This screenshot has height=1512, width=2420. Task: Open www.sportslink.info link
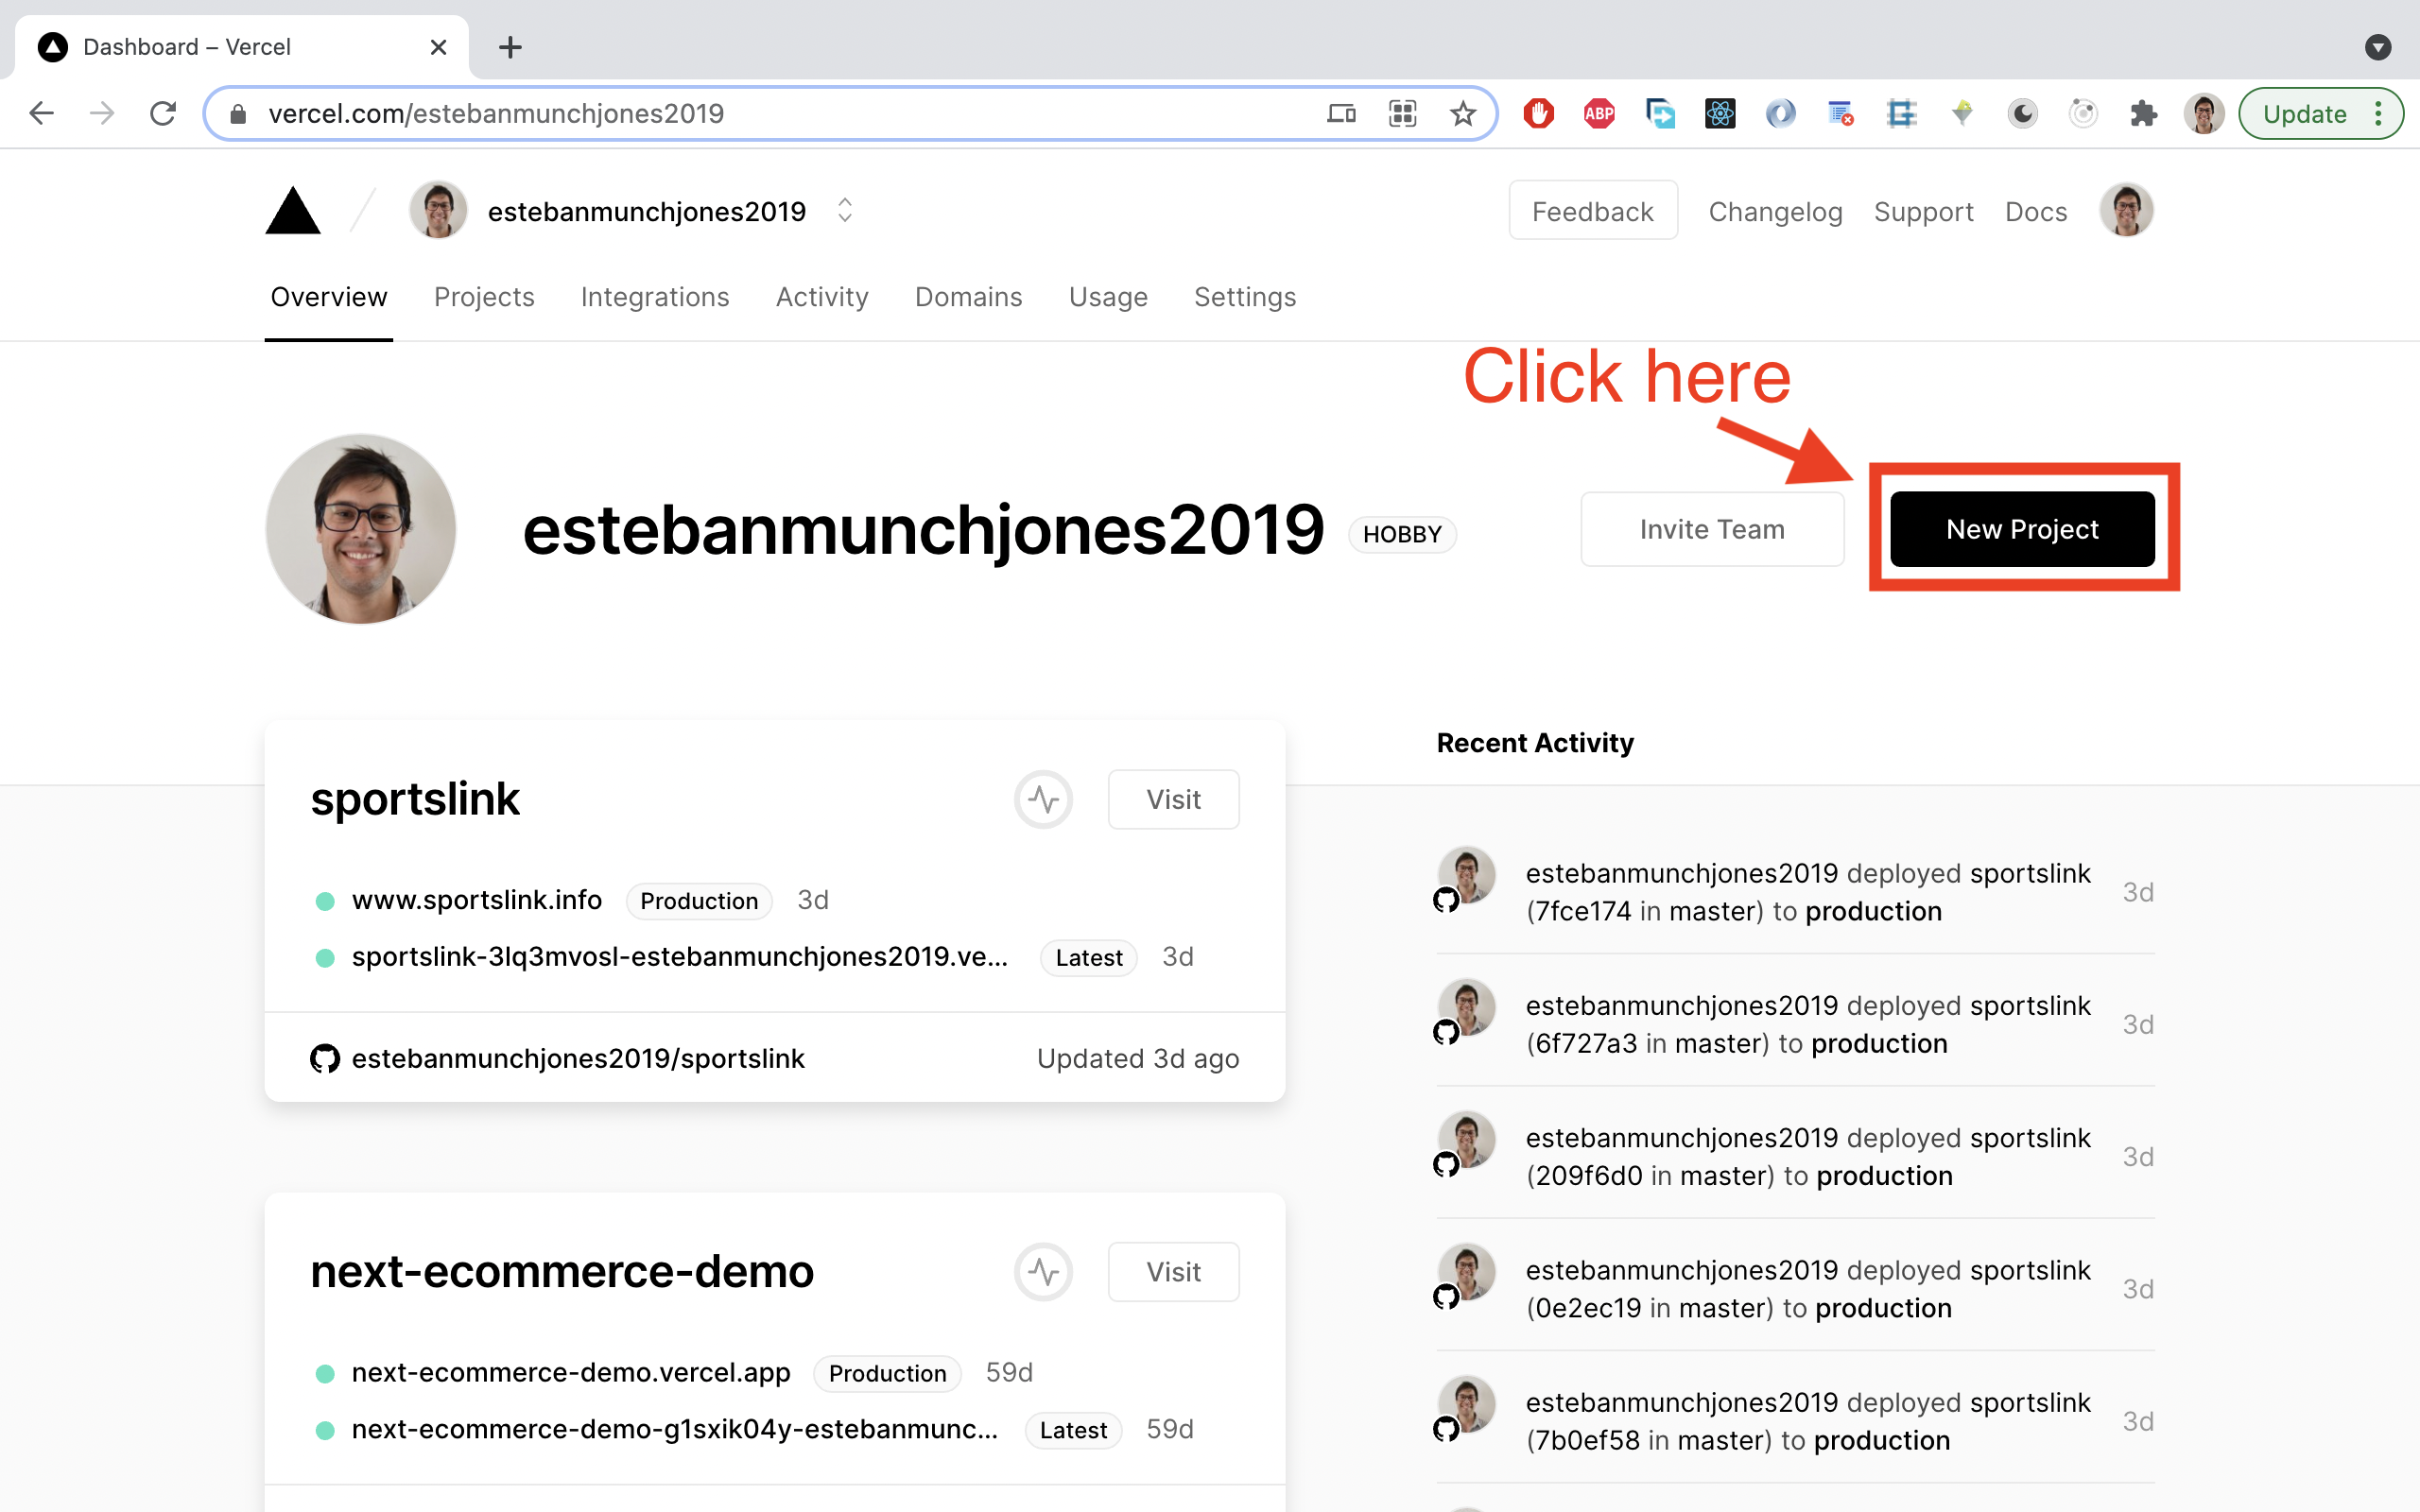[x=476, y=899]
